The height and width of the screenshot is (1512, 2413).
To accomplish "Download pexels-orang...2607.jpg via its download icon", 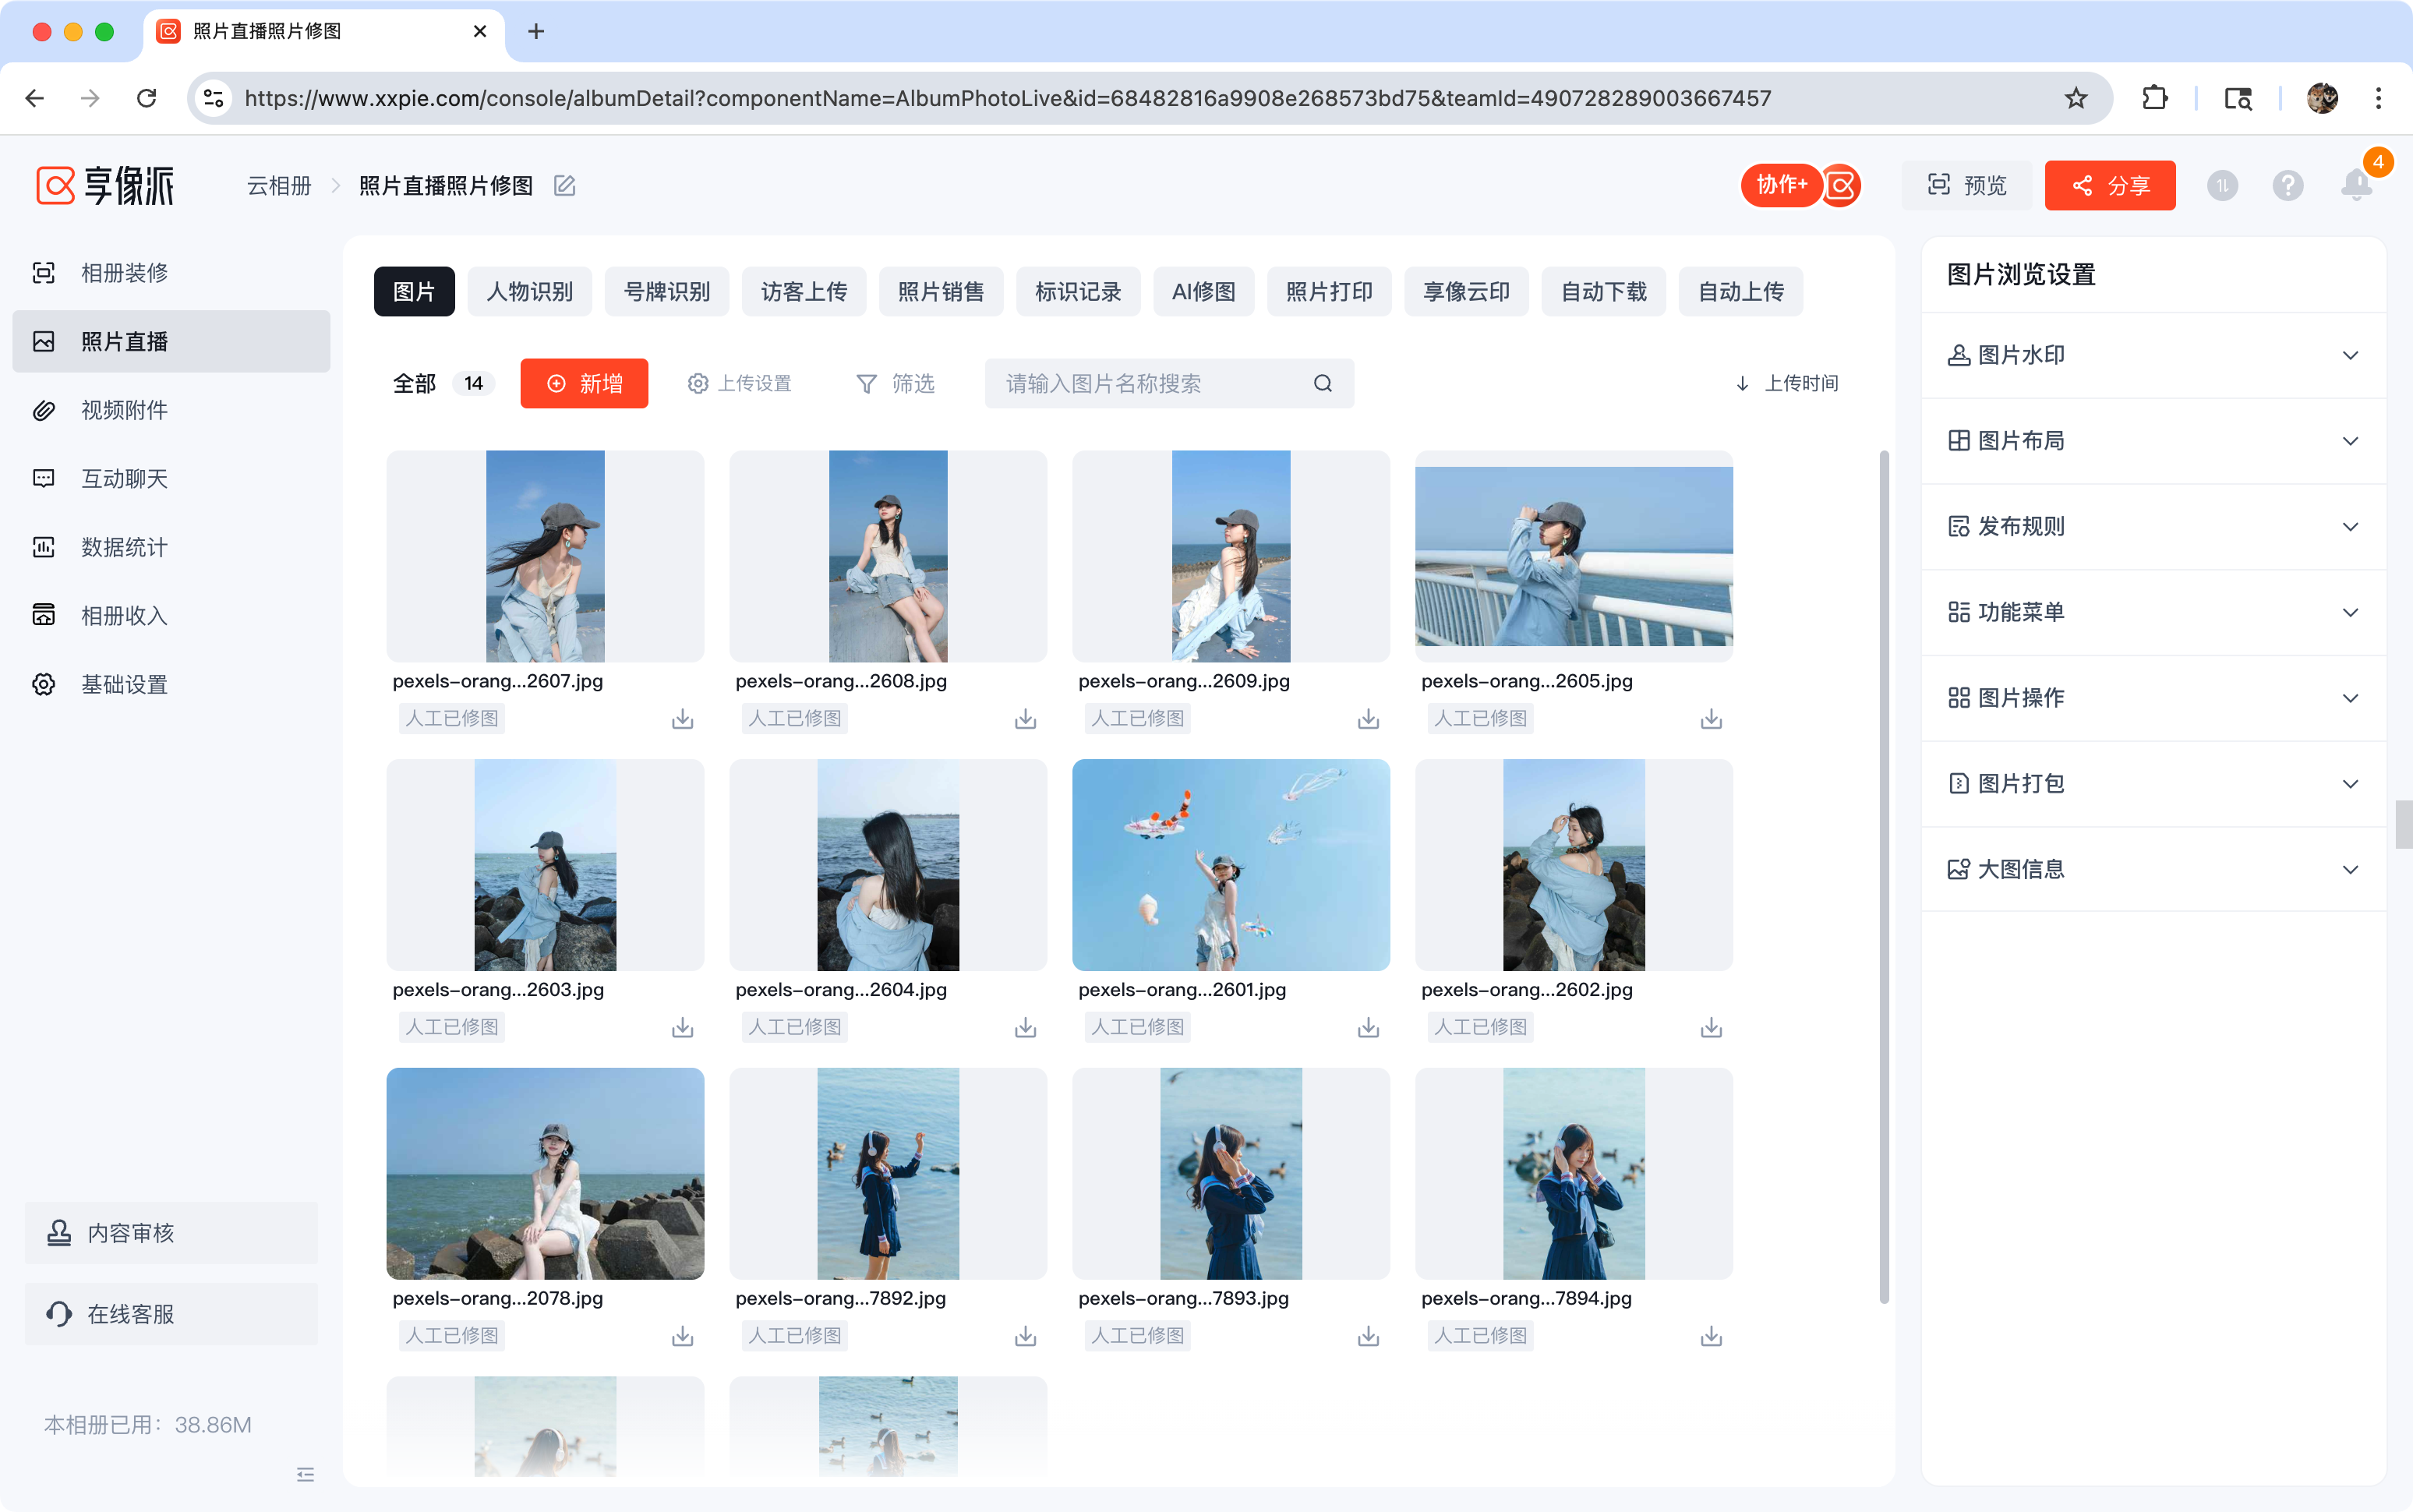I will pos(682,719).
